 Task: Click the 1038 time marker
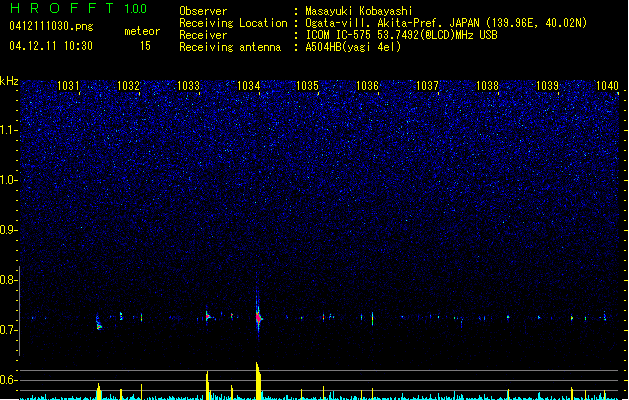(487, 86)
